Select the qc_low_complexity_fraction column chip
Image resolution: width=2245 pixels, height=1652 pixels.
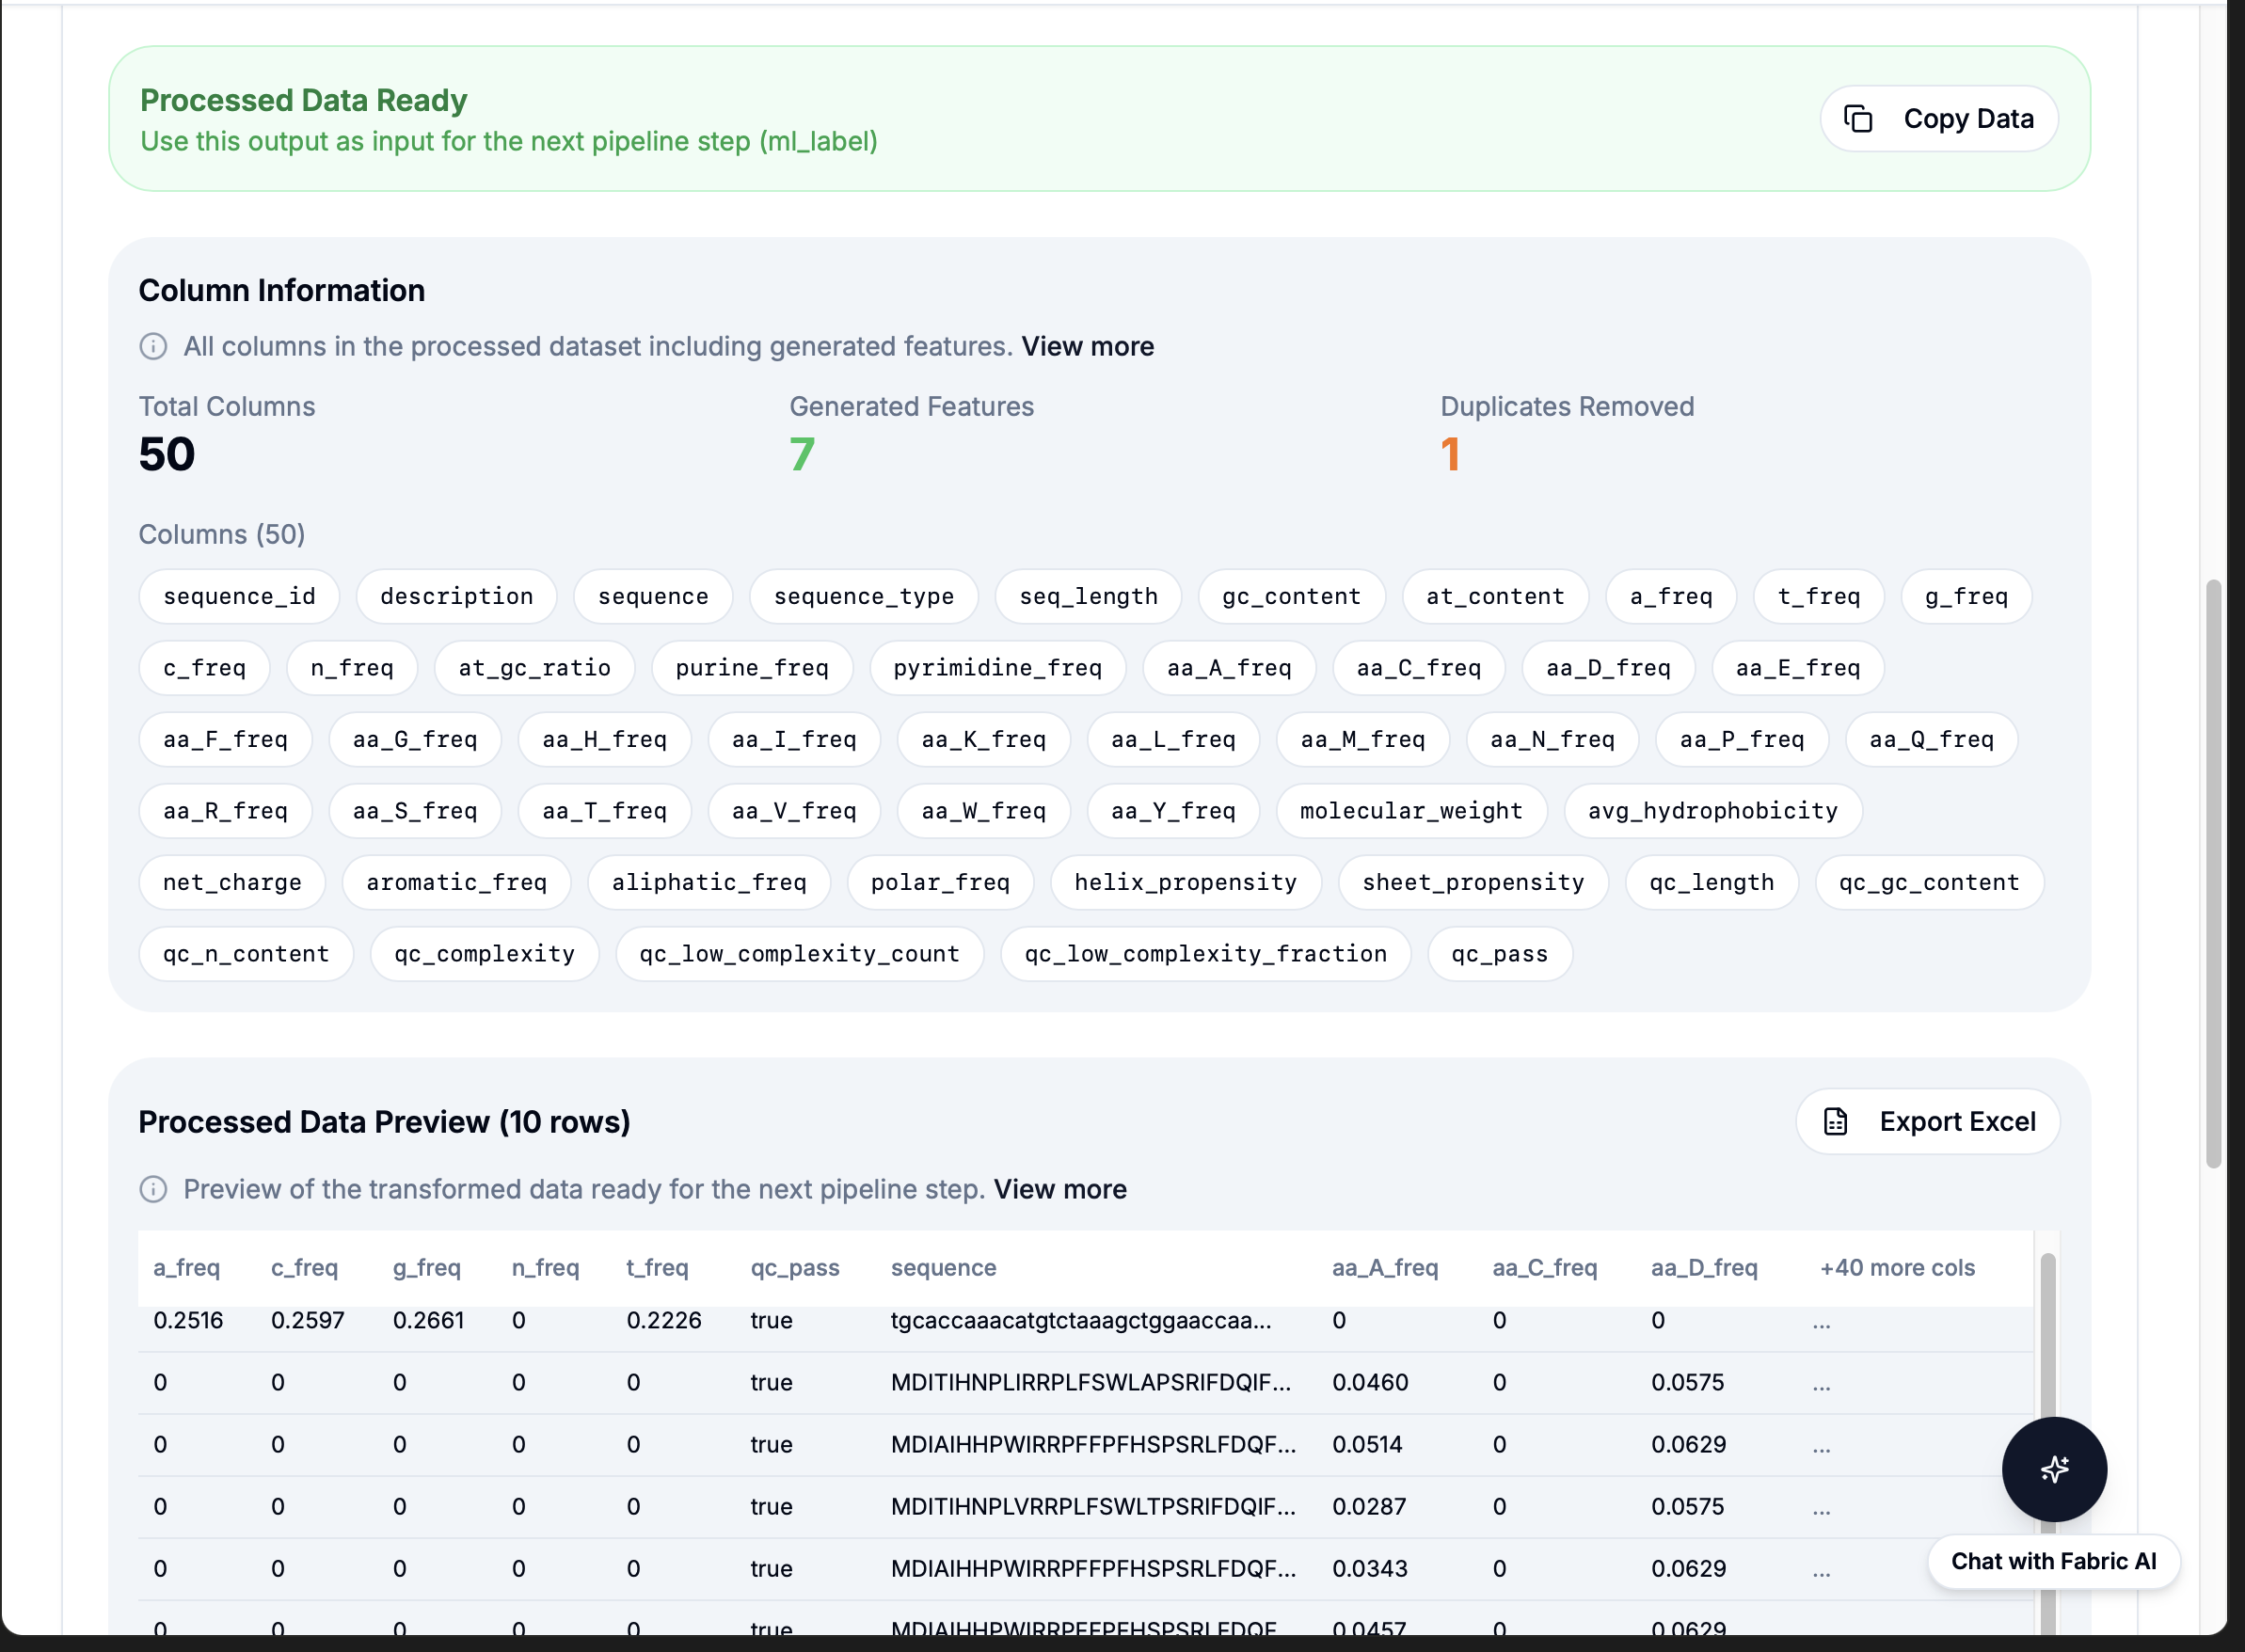click(x=1205, y=954)
